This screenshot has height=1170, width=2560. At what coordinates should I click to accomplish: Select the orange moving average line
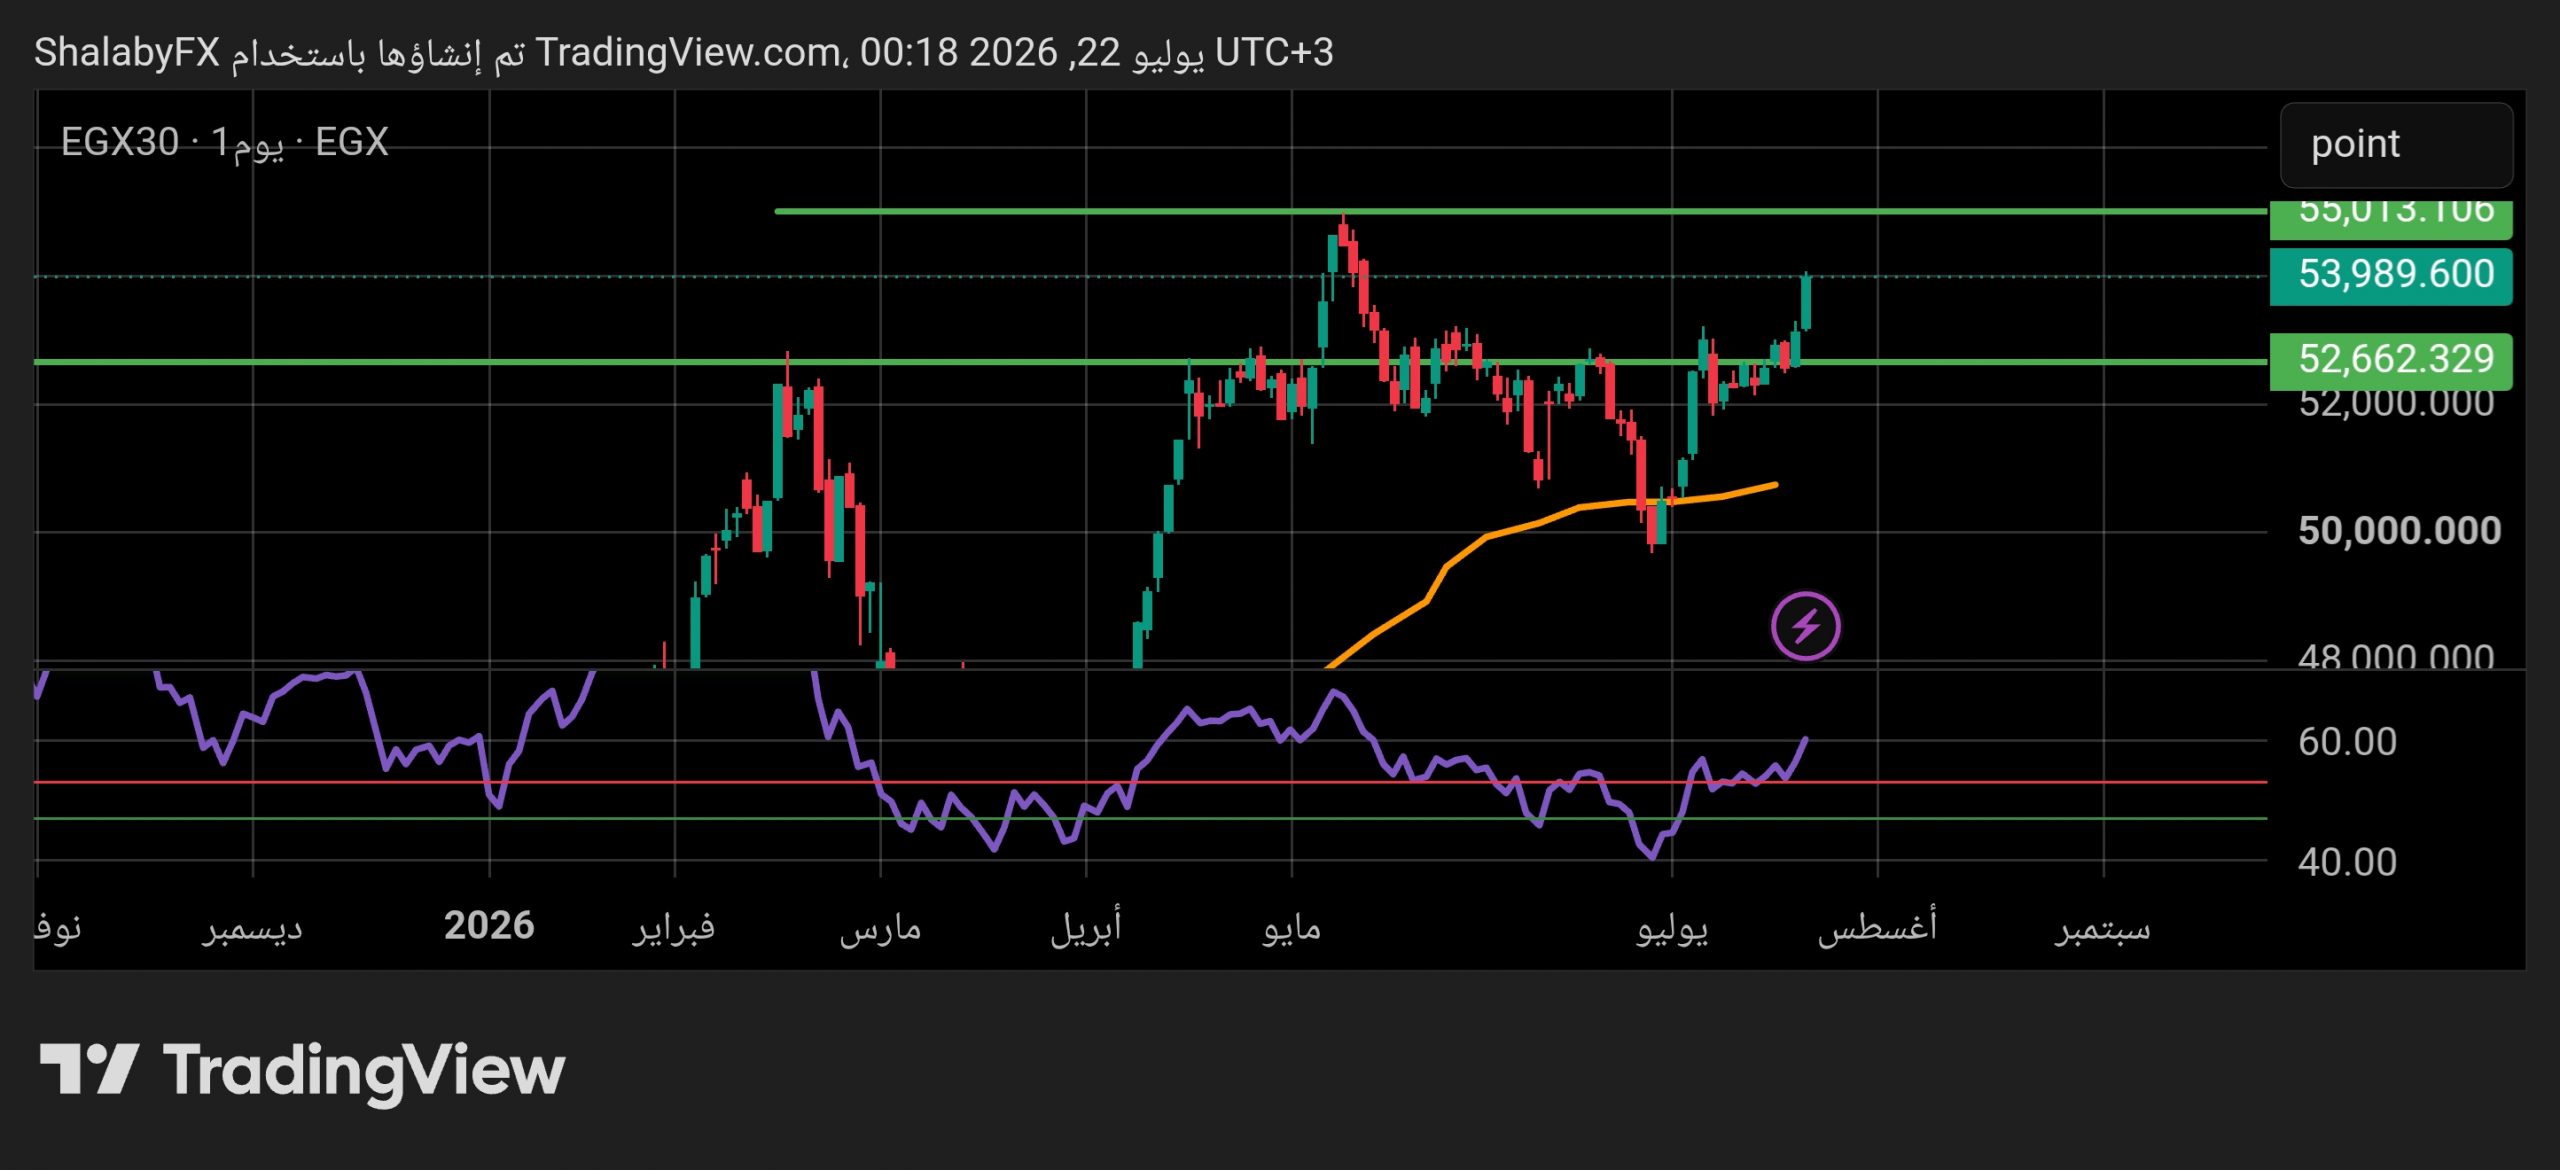tap(1550, 520)
